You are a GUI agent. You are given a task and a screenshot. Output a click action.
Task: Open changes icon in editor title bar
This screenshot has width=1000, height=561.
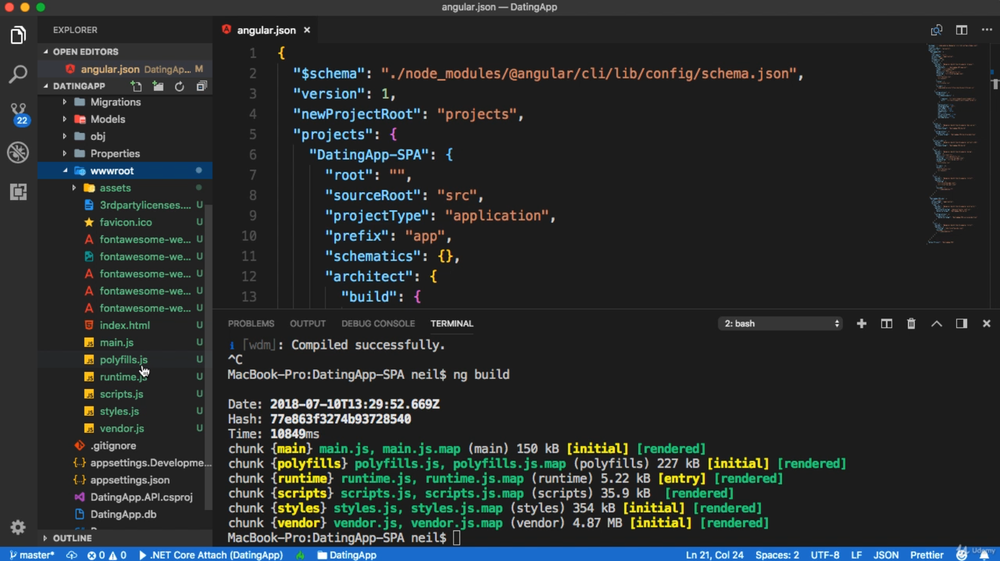[936, 30]
